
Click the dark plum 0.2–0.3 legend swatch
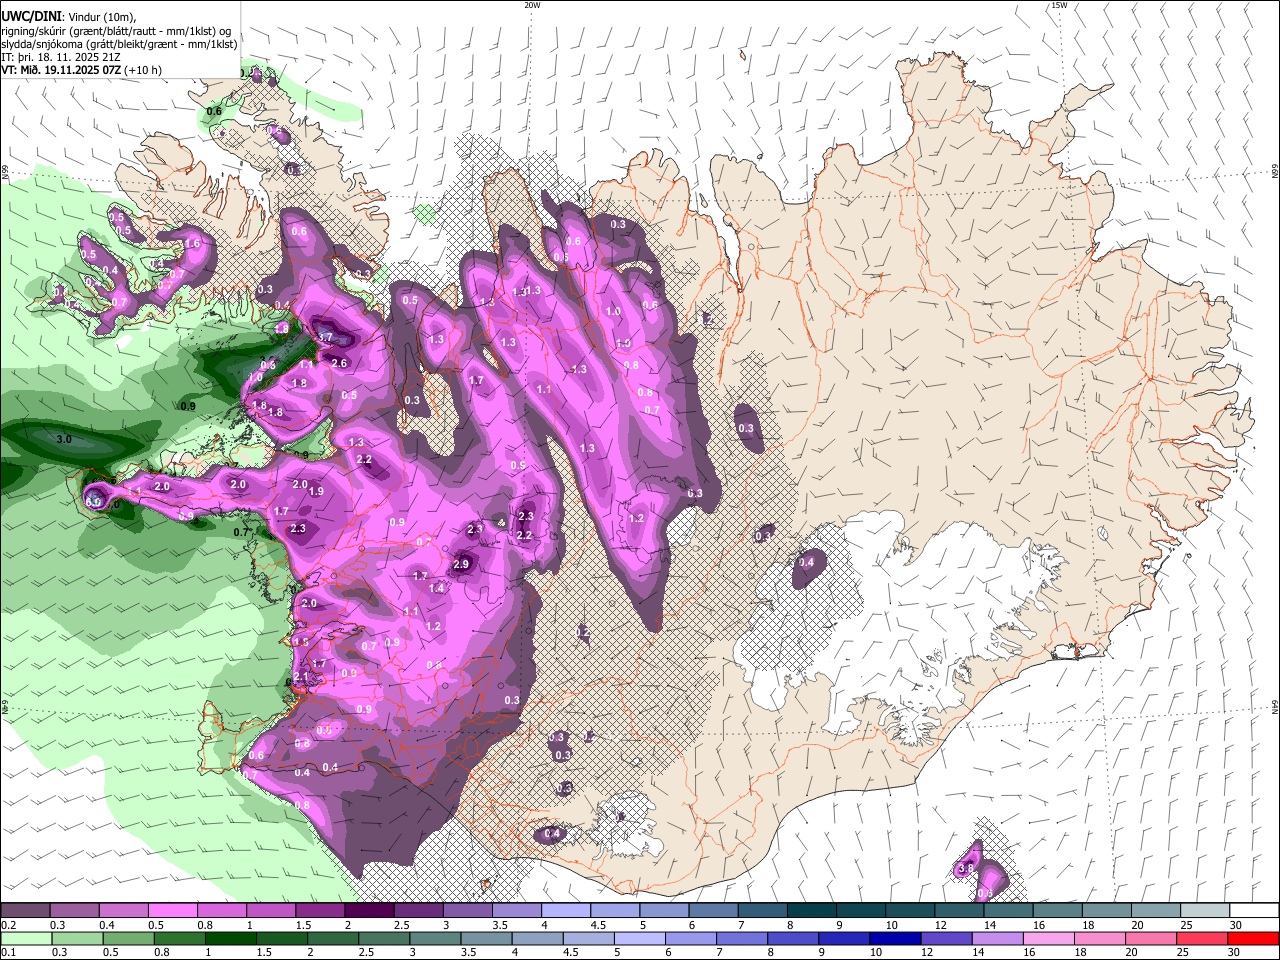point(25,911)
